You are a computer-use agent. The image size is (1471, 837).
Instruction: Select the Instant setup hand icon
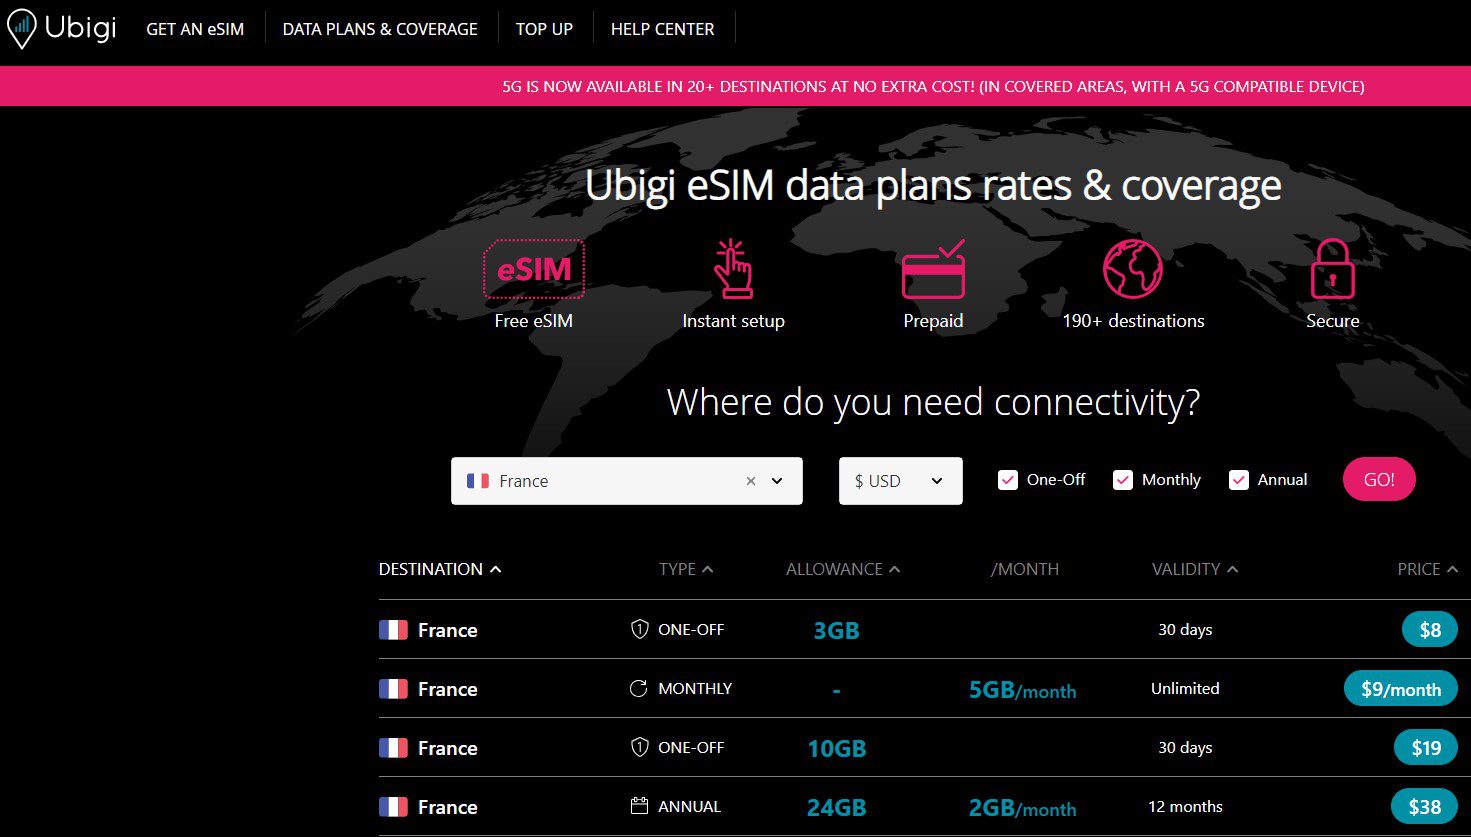[x=733, y=268]
